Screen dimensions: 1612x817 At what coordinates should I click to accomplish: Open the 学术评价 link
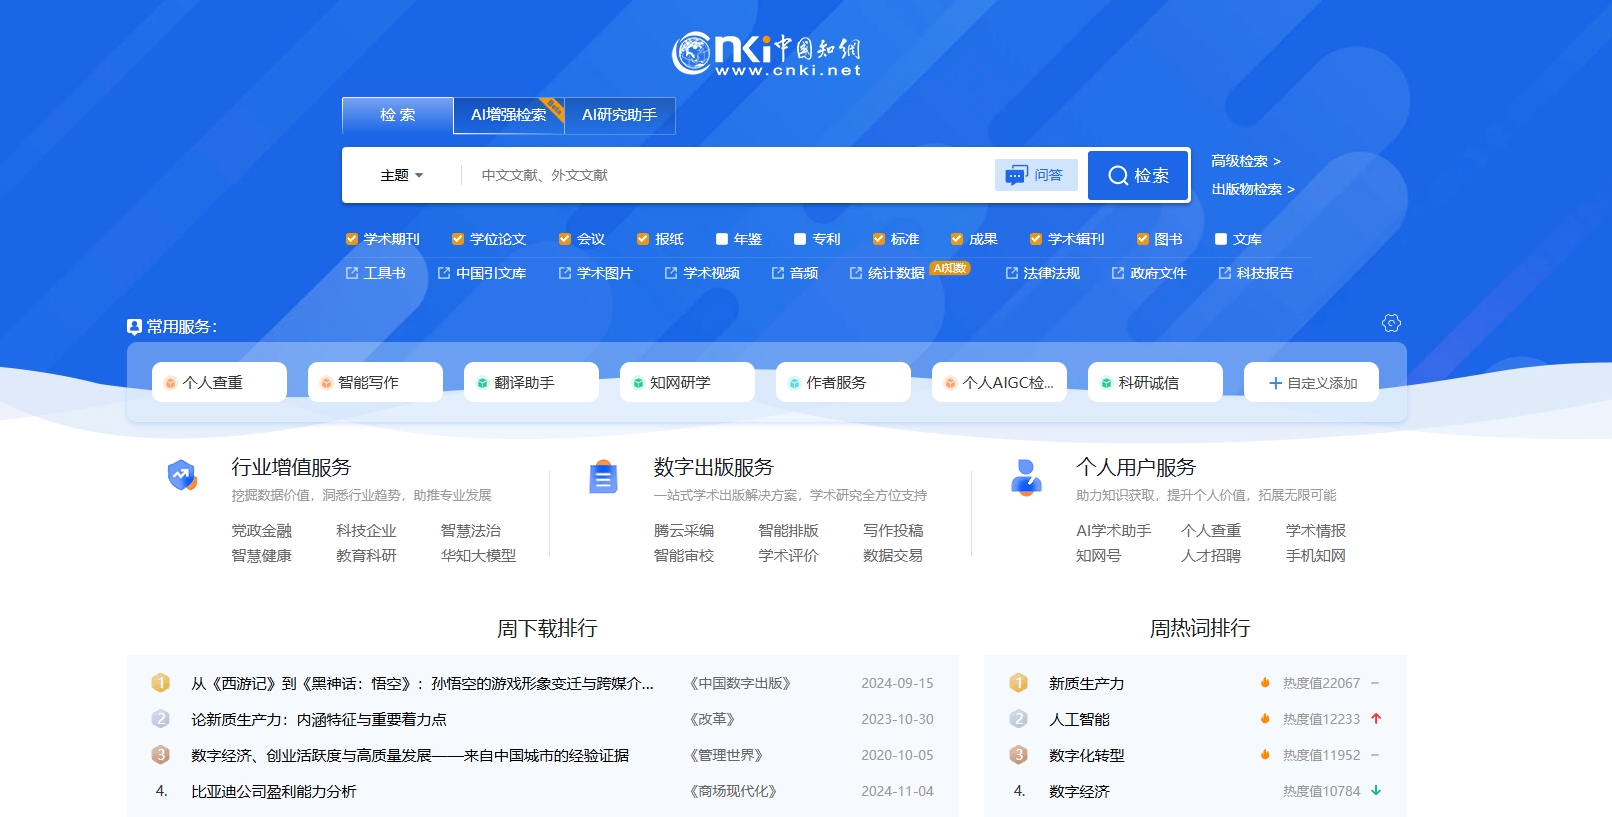[788, 556]
